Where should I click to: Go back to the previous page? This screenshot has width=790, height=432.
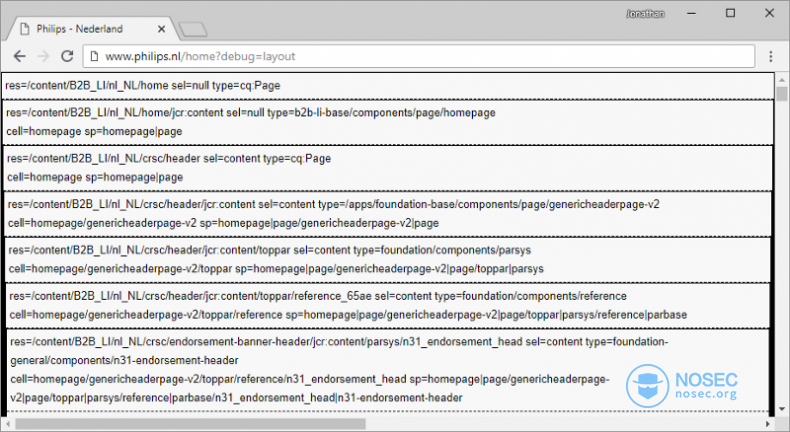point(20,56)
